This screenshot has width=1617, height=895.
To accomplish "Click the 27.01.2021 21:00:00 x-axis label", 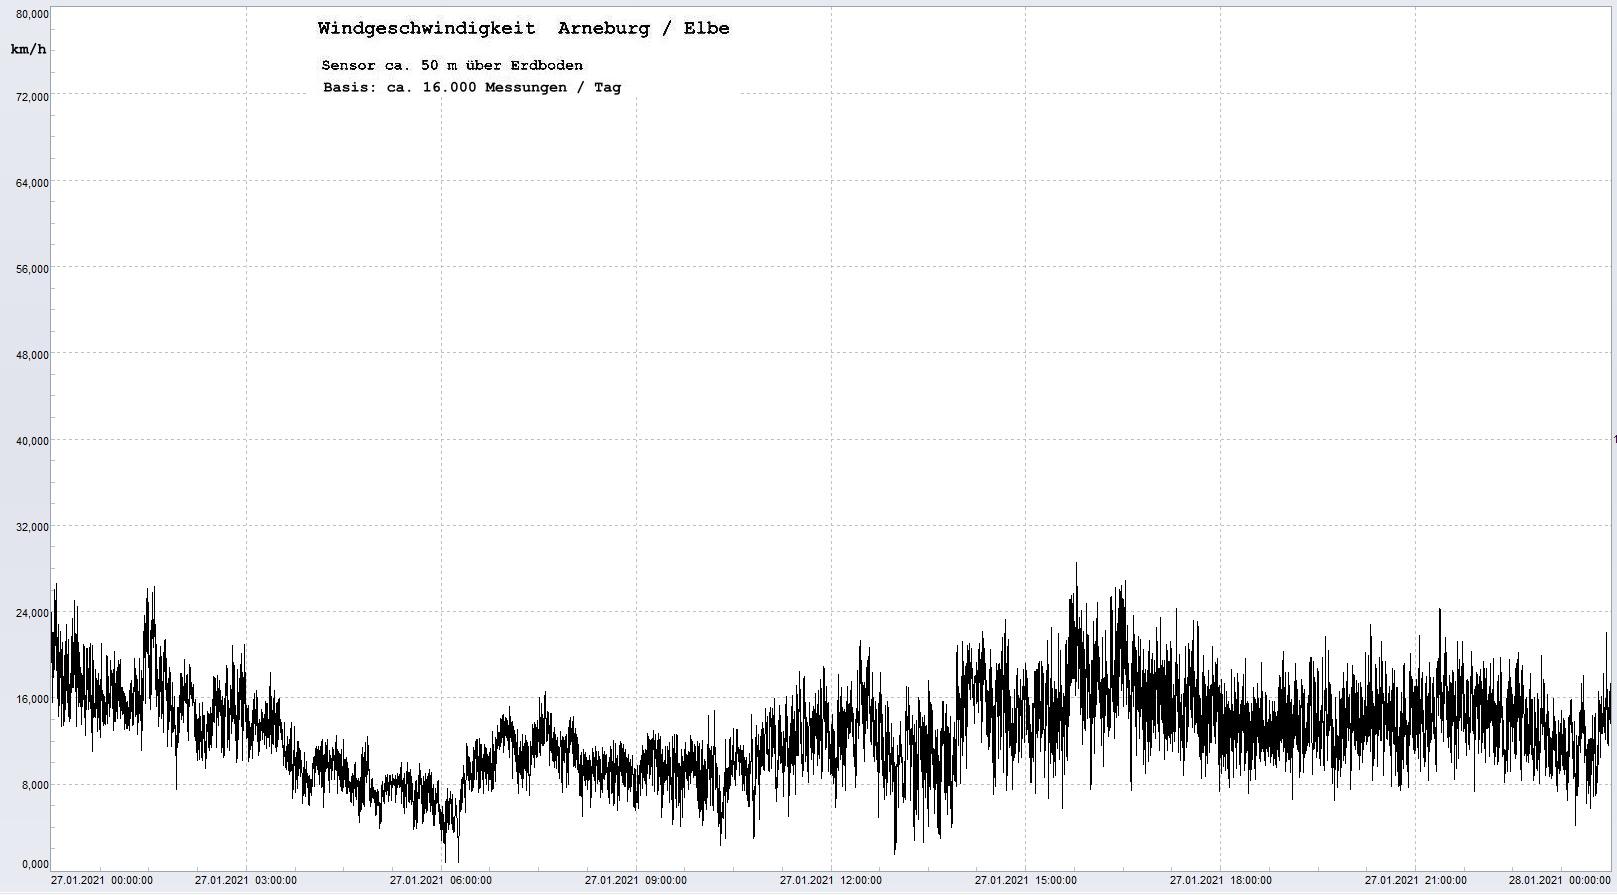I will coord(1415,881).
